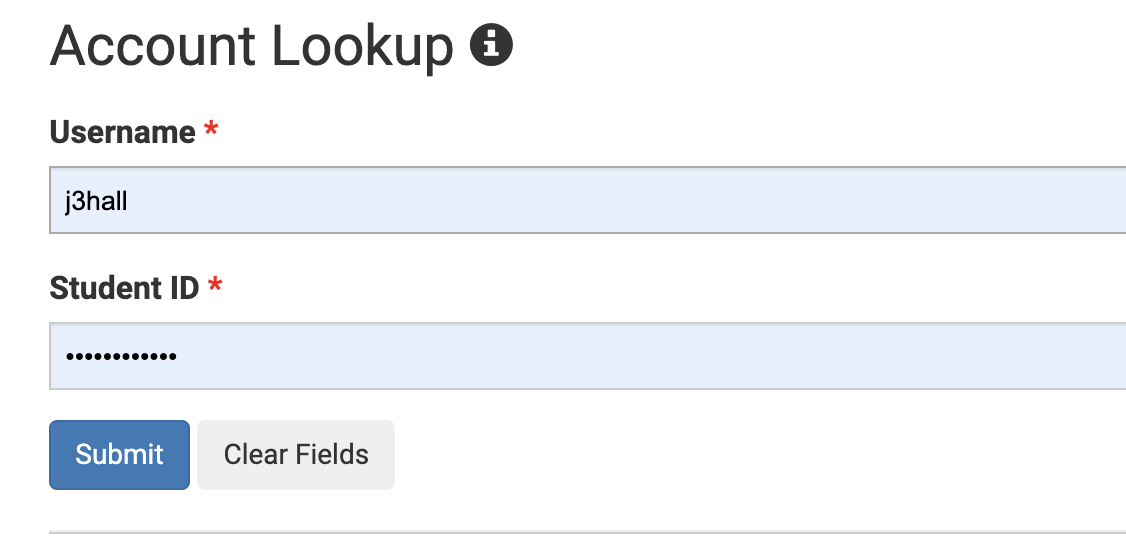Place cursor on the masked Student ID dots
This screenshot has width=1126, height=536.
coord(121,356)
